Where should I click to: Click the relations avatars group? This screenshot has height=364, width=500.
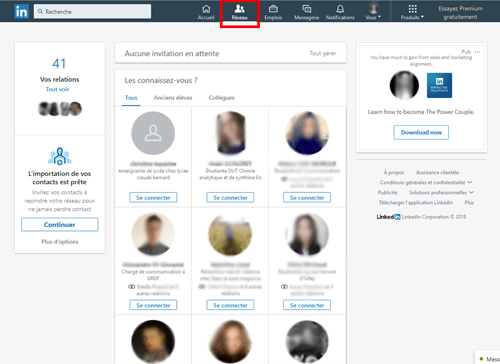[60, 109]
